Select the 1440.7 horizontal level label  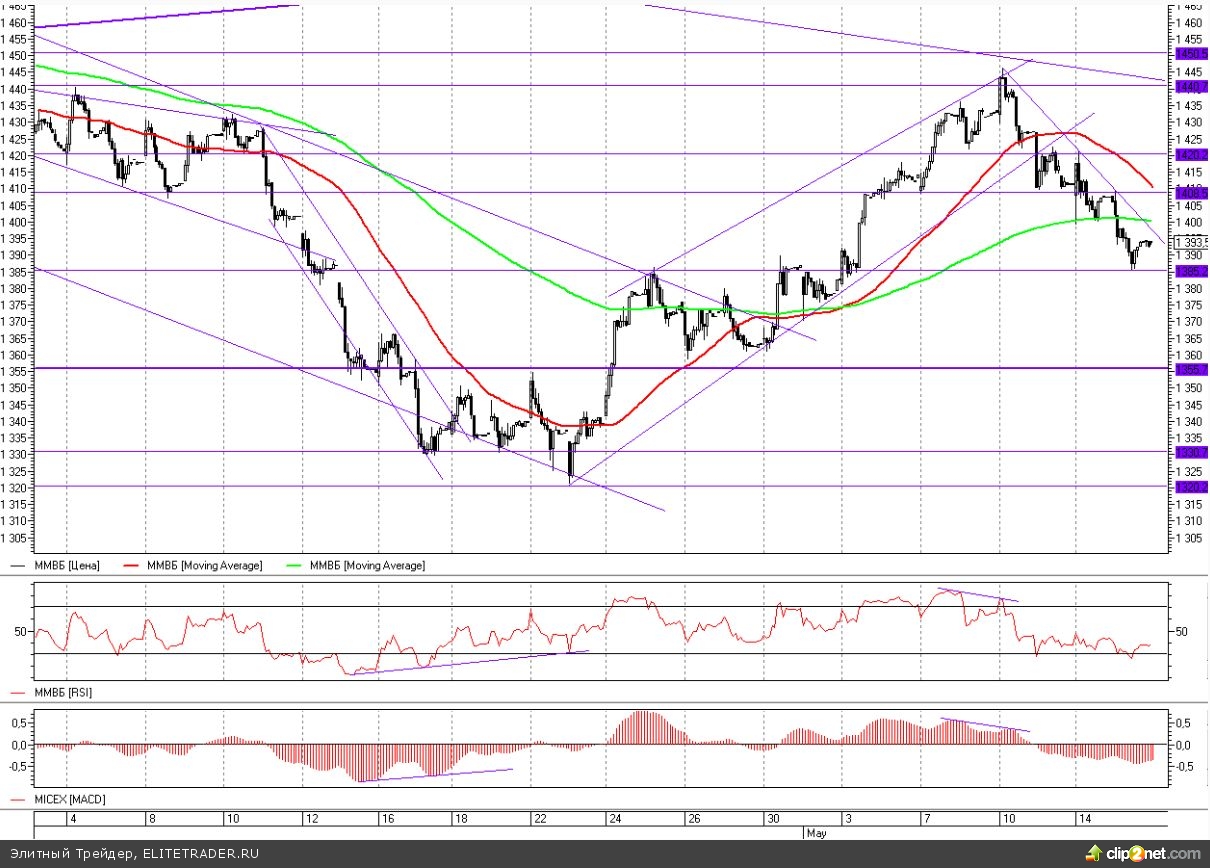(x=1190, y=87)
